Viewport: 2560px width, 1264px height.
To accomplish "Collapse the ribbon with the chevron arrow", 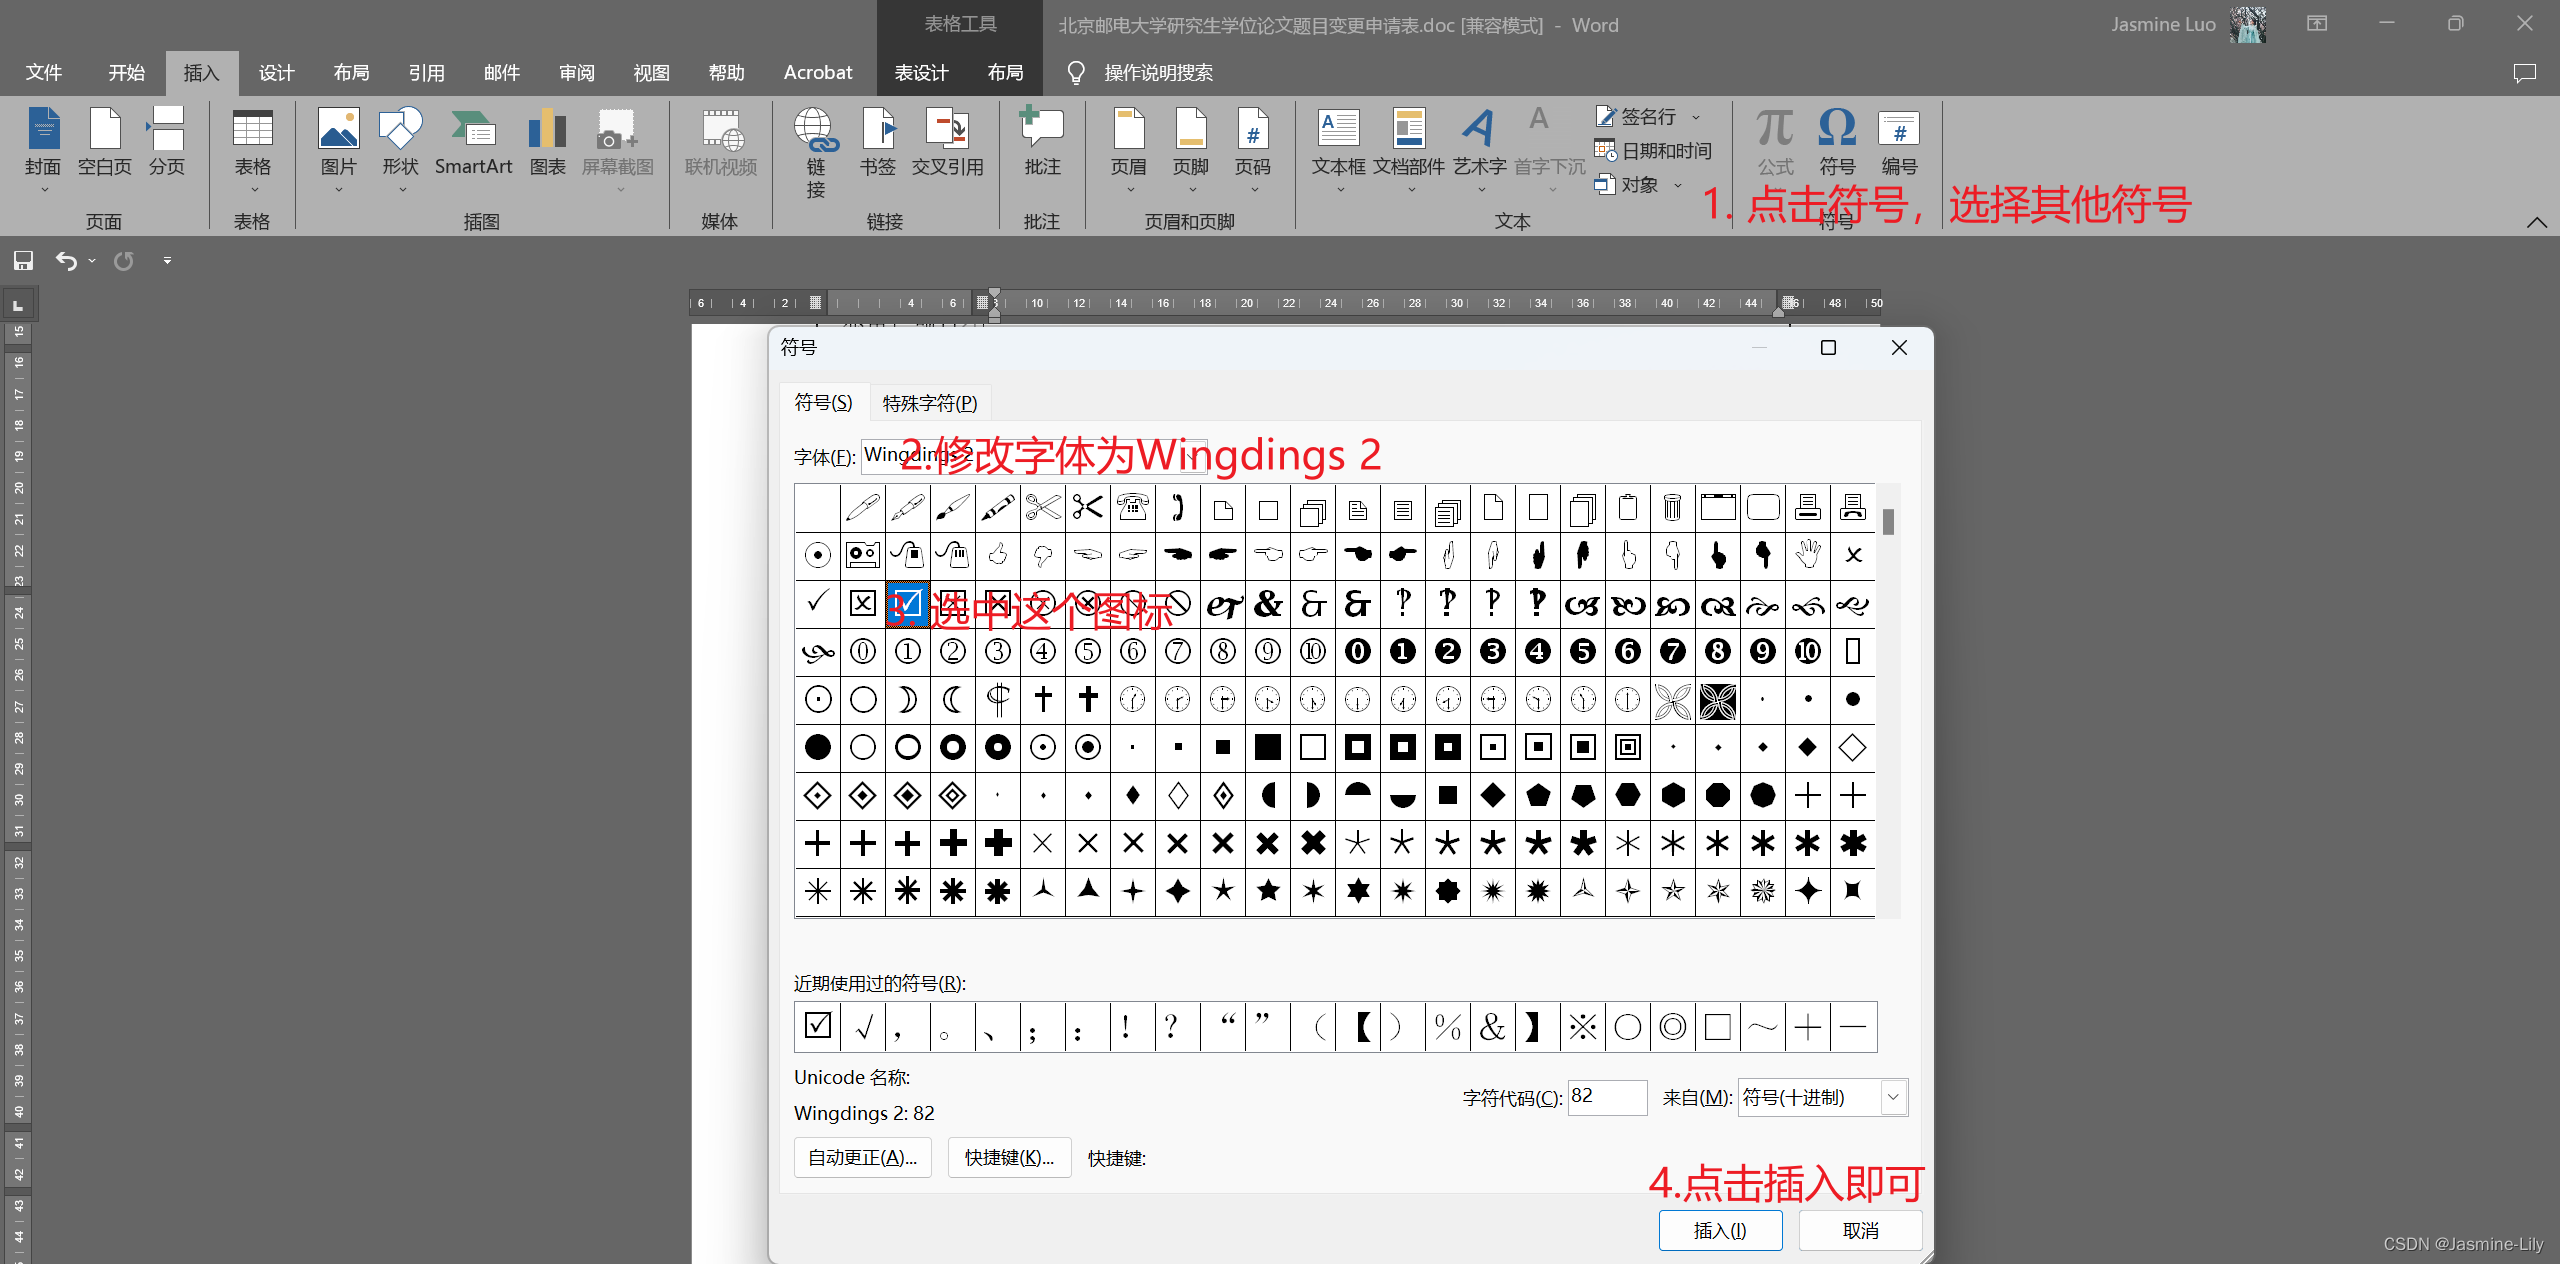I will (x=2536, y=222).
